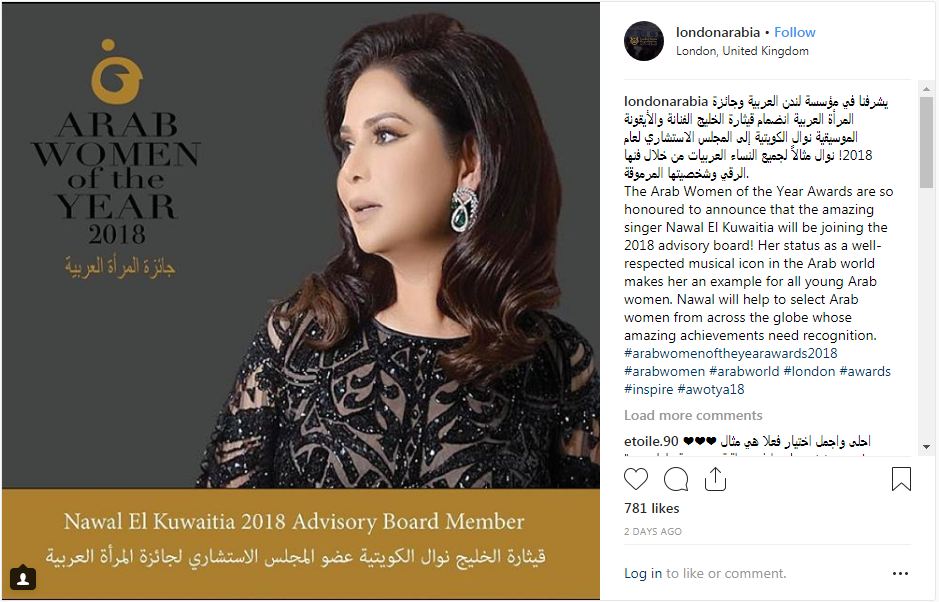Click the heart like icon
The image size is (939, 602).
point(636,479)
